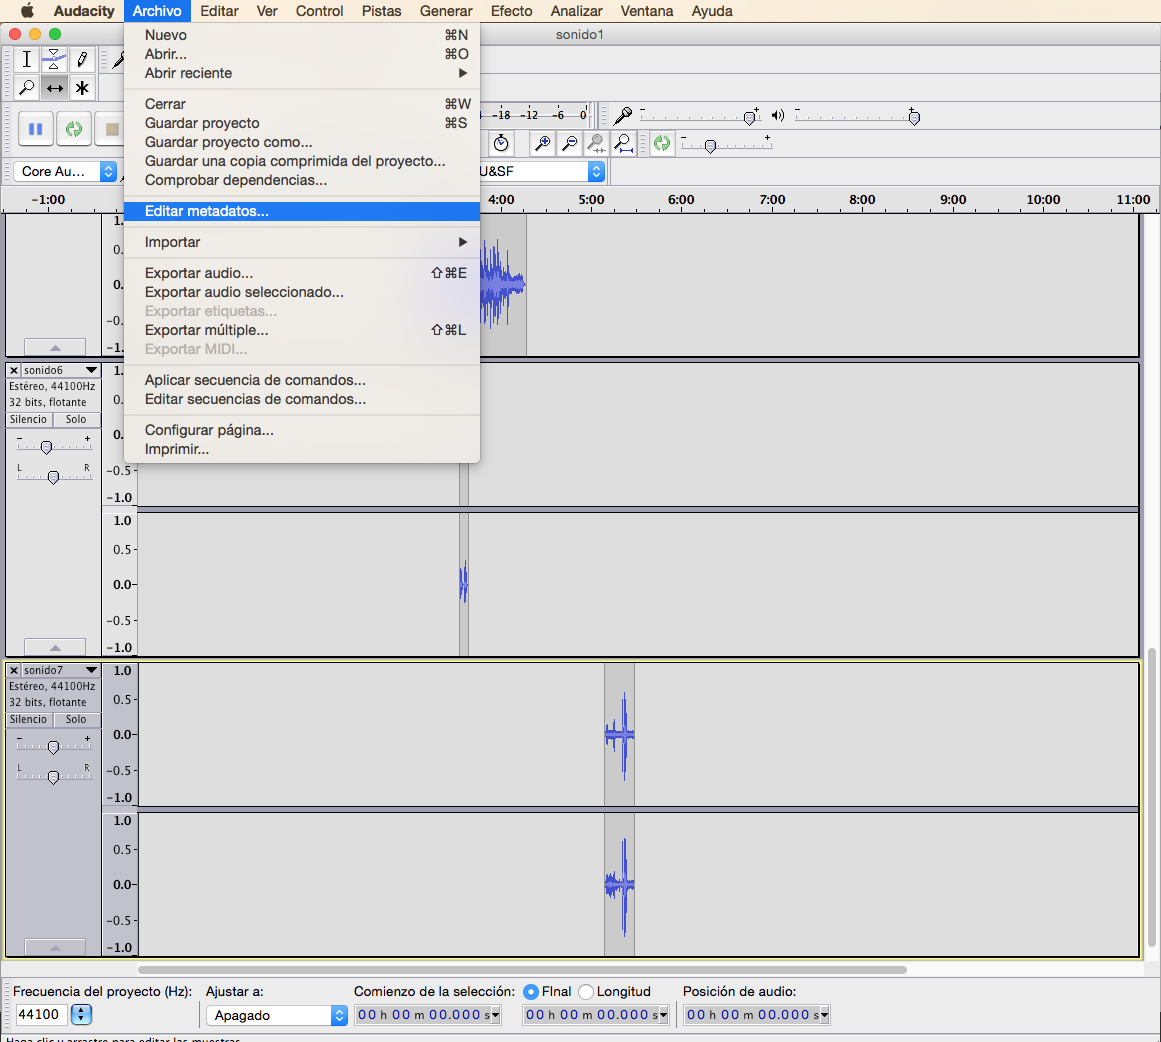Select the Selection (I-beam) tool
1161x1042 pixels.
pos(27,60)
